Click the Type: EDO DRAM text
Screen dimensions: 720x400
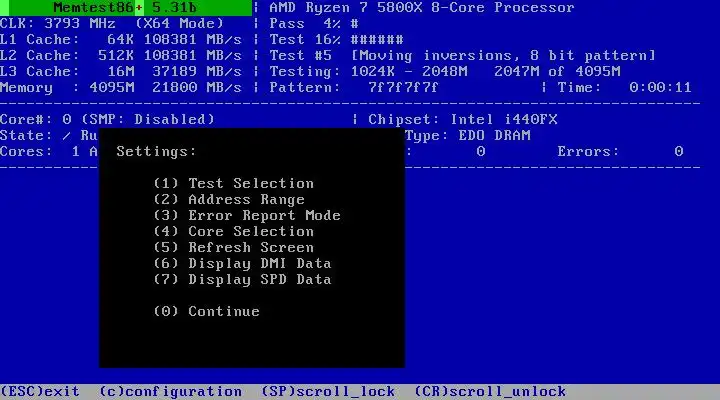tap(468, 135)
